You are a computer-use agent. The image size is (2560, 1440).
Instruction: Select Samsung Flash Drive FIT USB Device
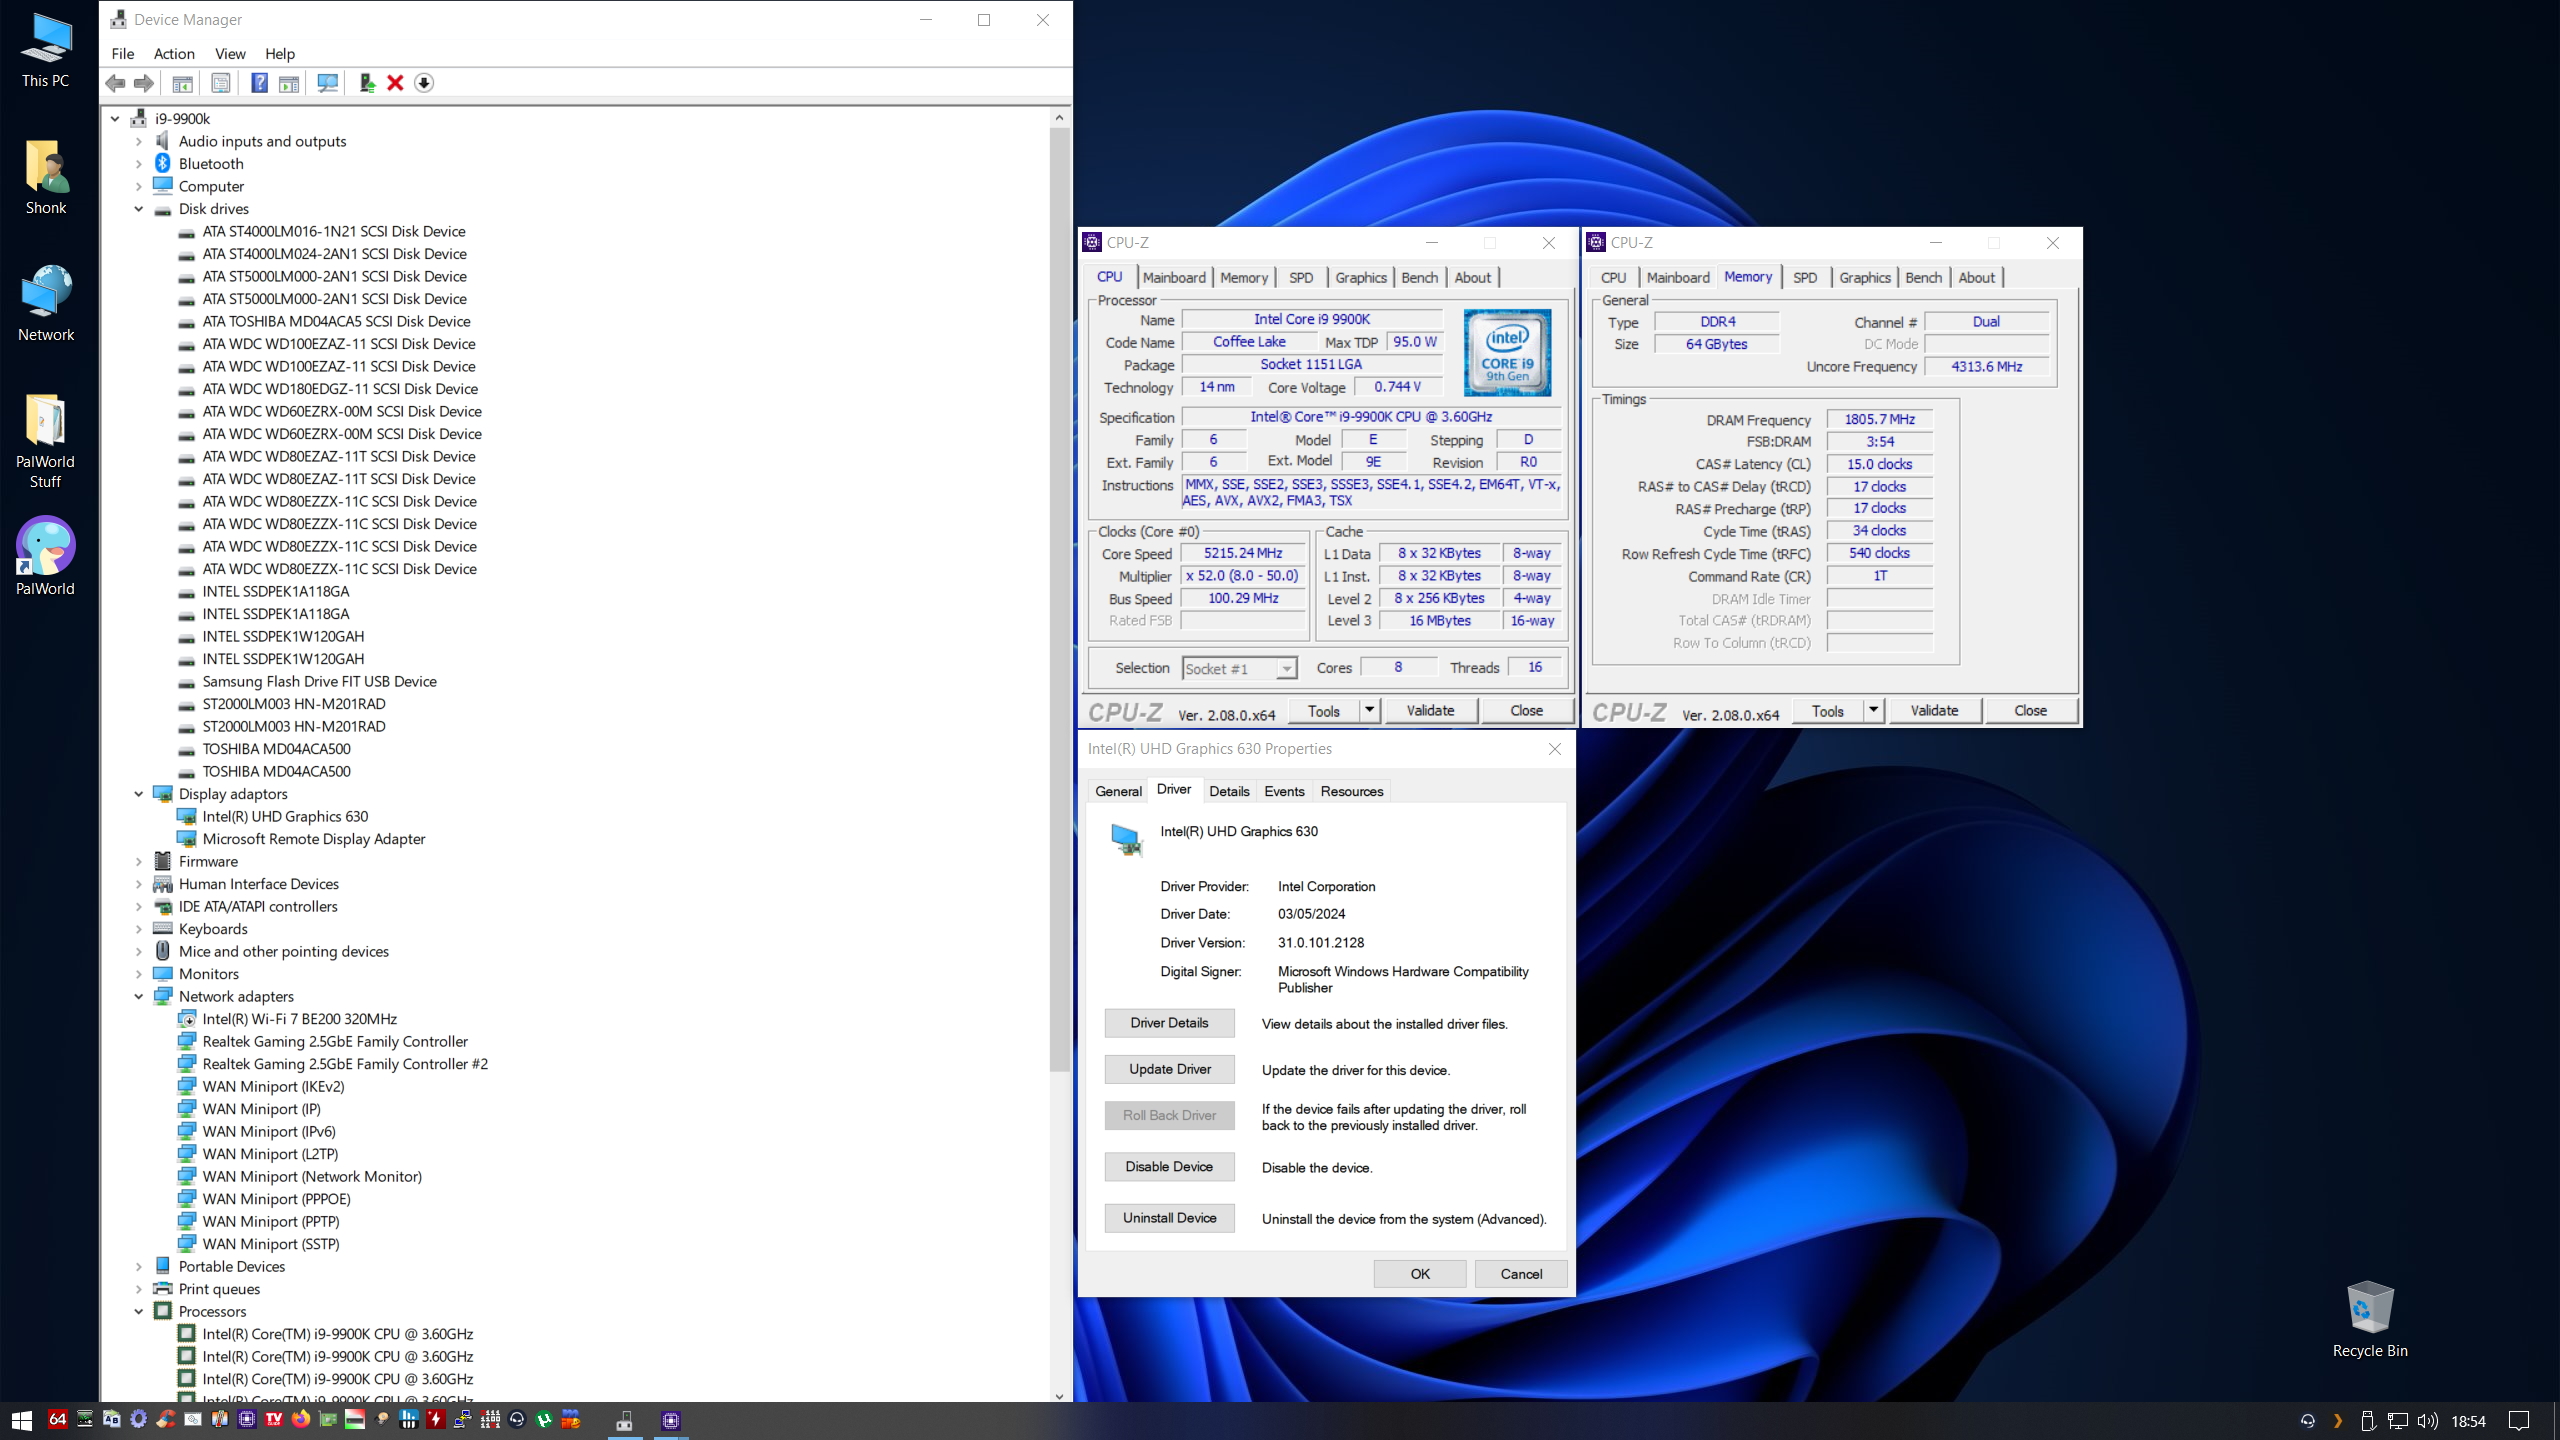click(x=319, y=682)
